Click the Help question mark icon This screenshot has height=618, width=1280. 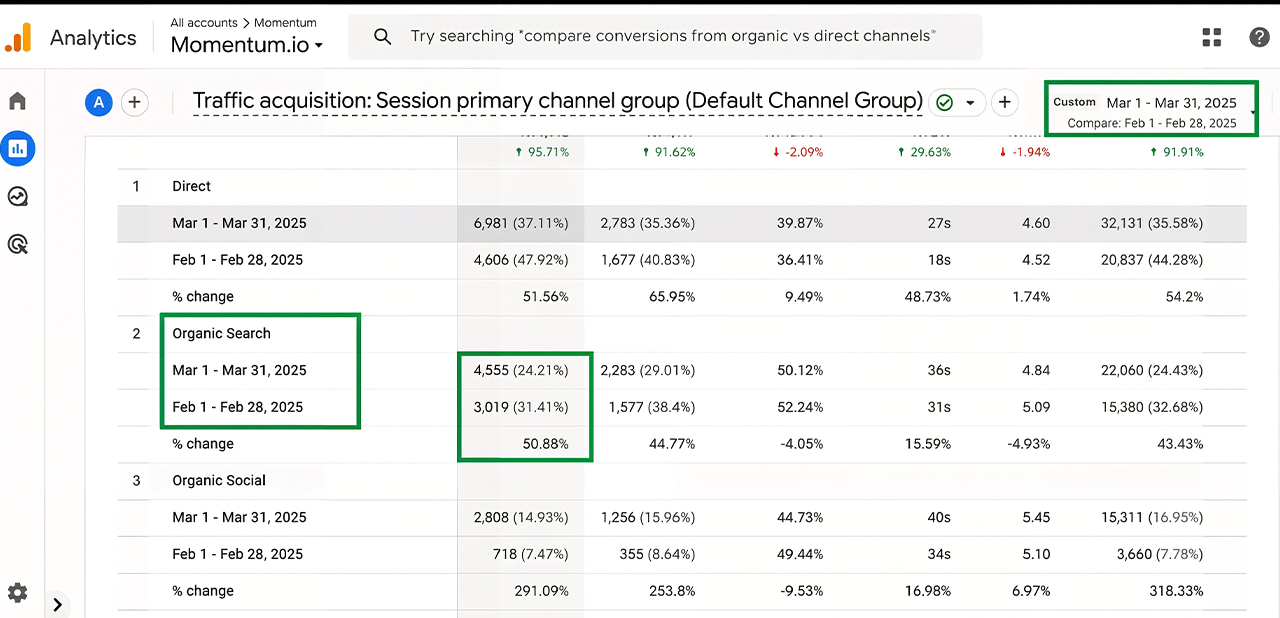[1259, 37]
